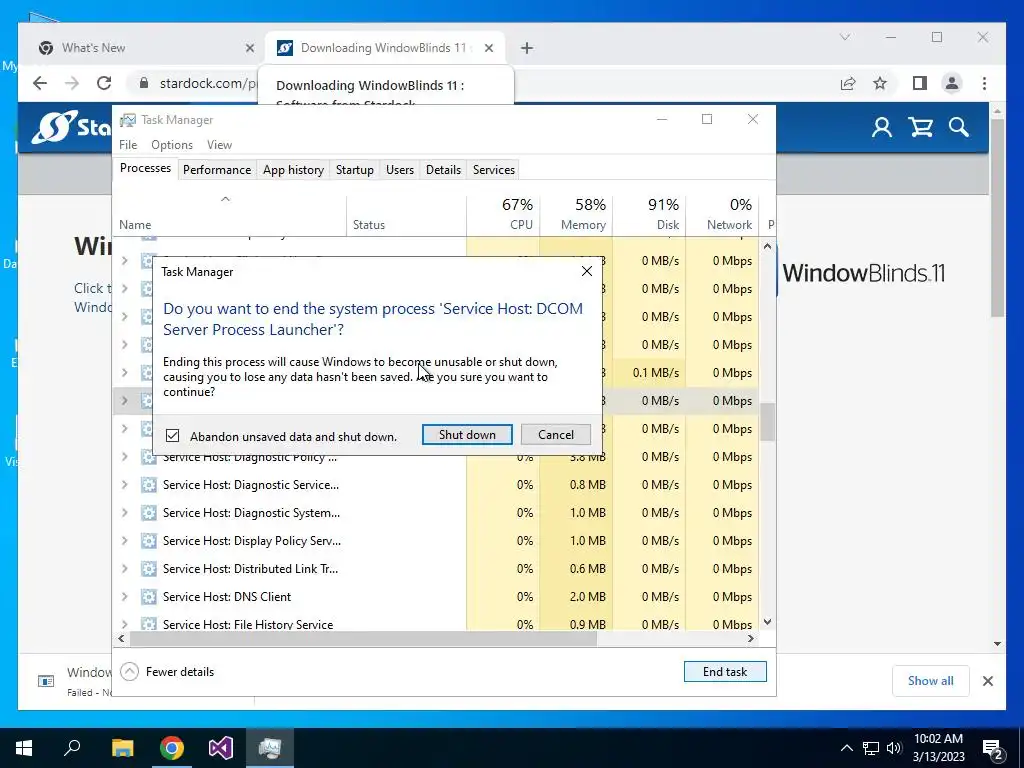This screenshot has width=1024, height=768.
Task: Open File Explorer from taskbar
Action: [x=122, y=748]
